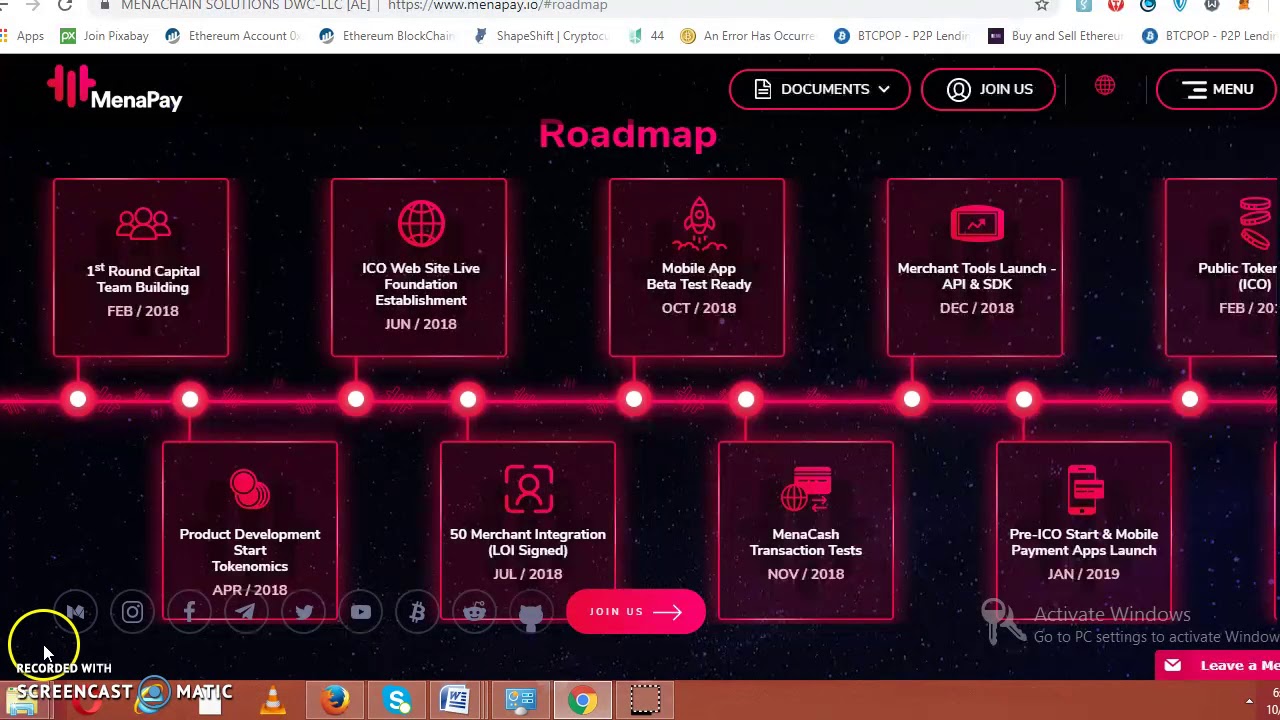Click 'NOV / 2018' date text
This screenshot has width=1280, height=720.
point(806,574)
